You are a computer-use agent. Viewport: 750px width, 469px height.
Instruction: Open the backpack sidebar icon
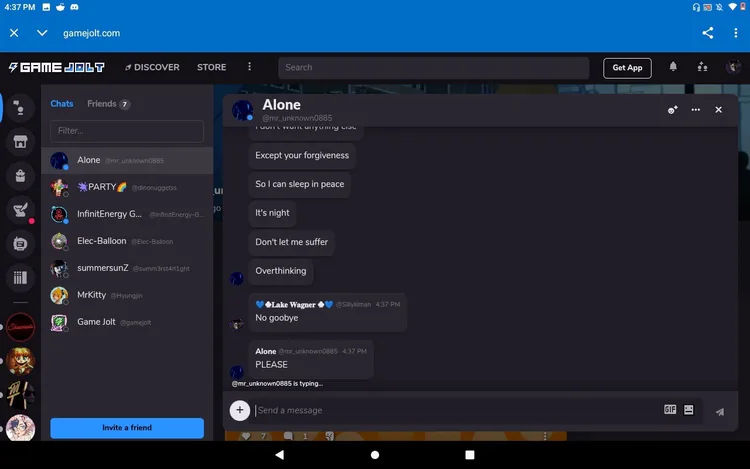pyautogui.click(x=20, y=175)
